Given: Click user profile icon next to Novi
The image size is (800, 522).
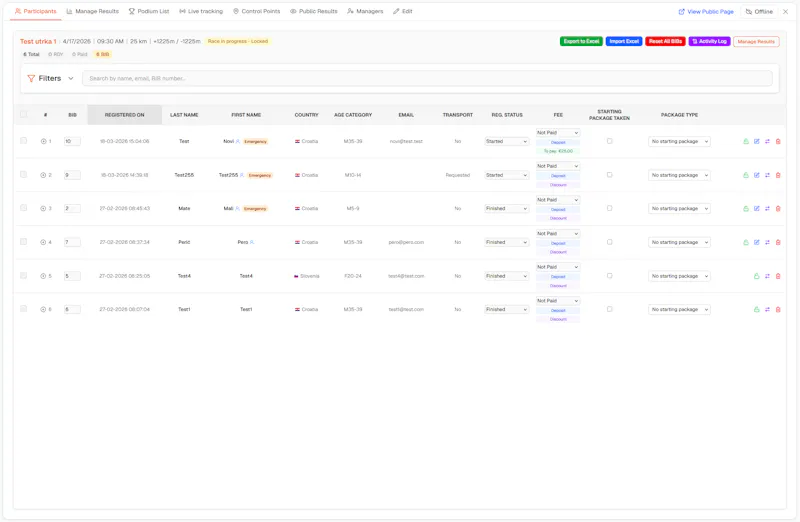Looking at the screenshot, I should (238, 141).
